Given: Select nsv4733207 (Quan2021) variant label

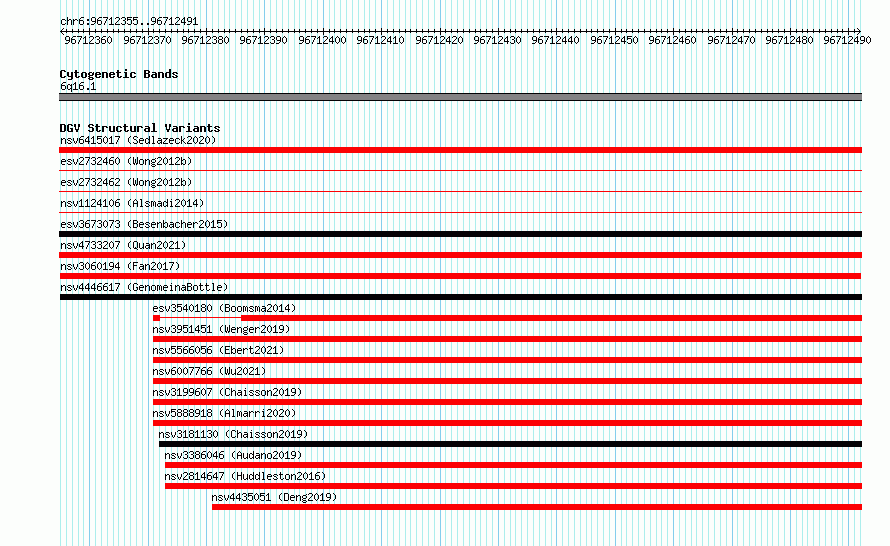Looking at the screenshot, I should 123,245.
